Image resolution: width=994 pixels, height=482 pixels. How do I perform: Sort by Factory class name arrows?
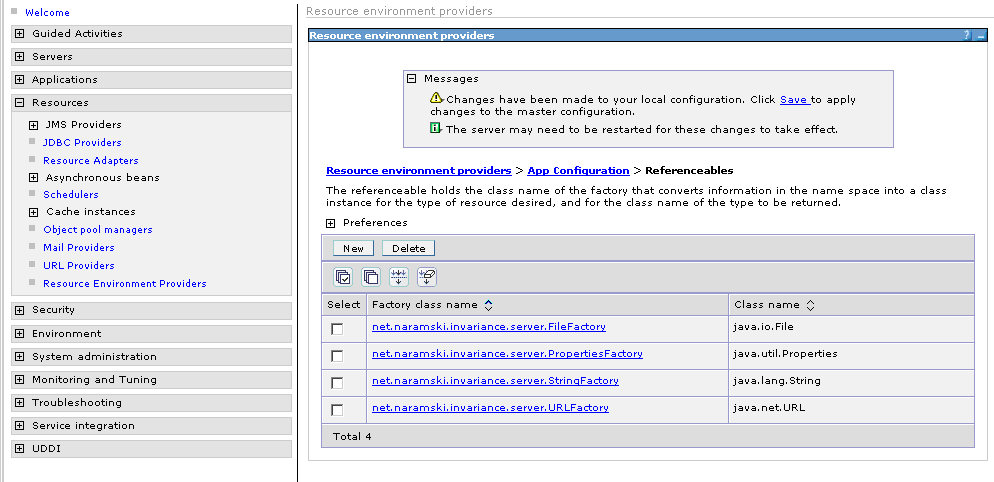click(488, 305)
